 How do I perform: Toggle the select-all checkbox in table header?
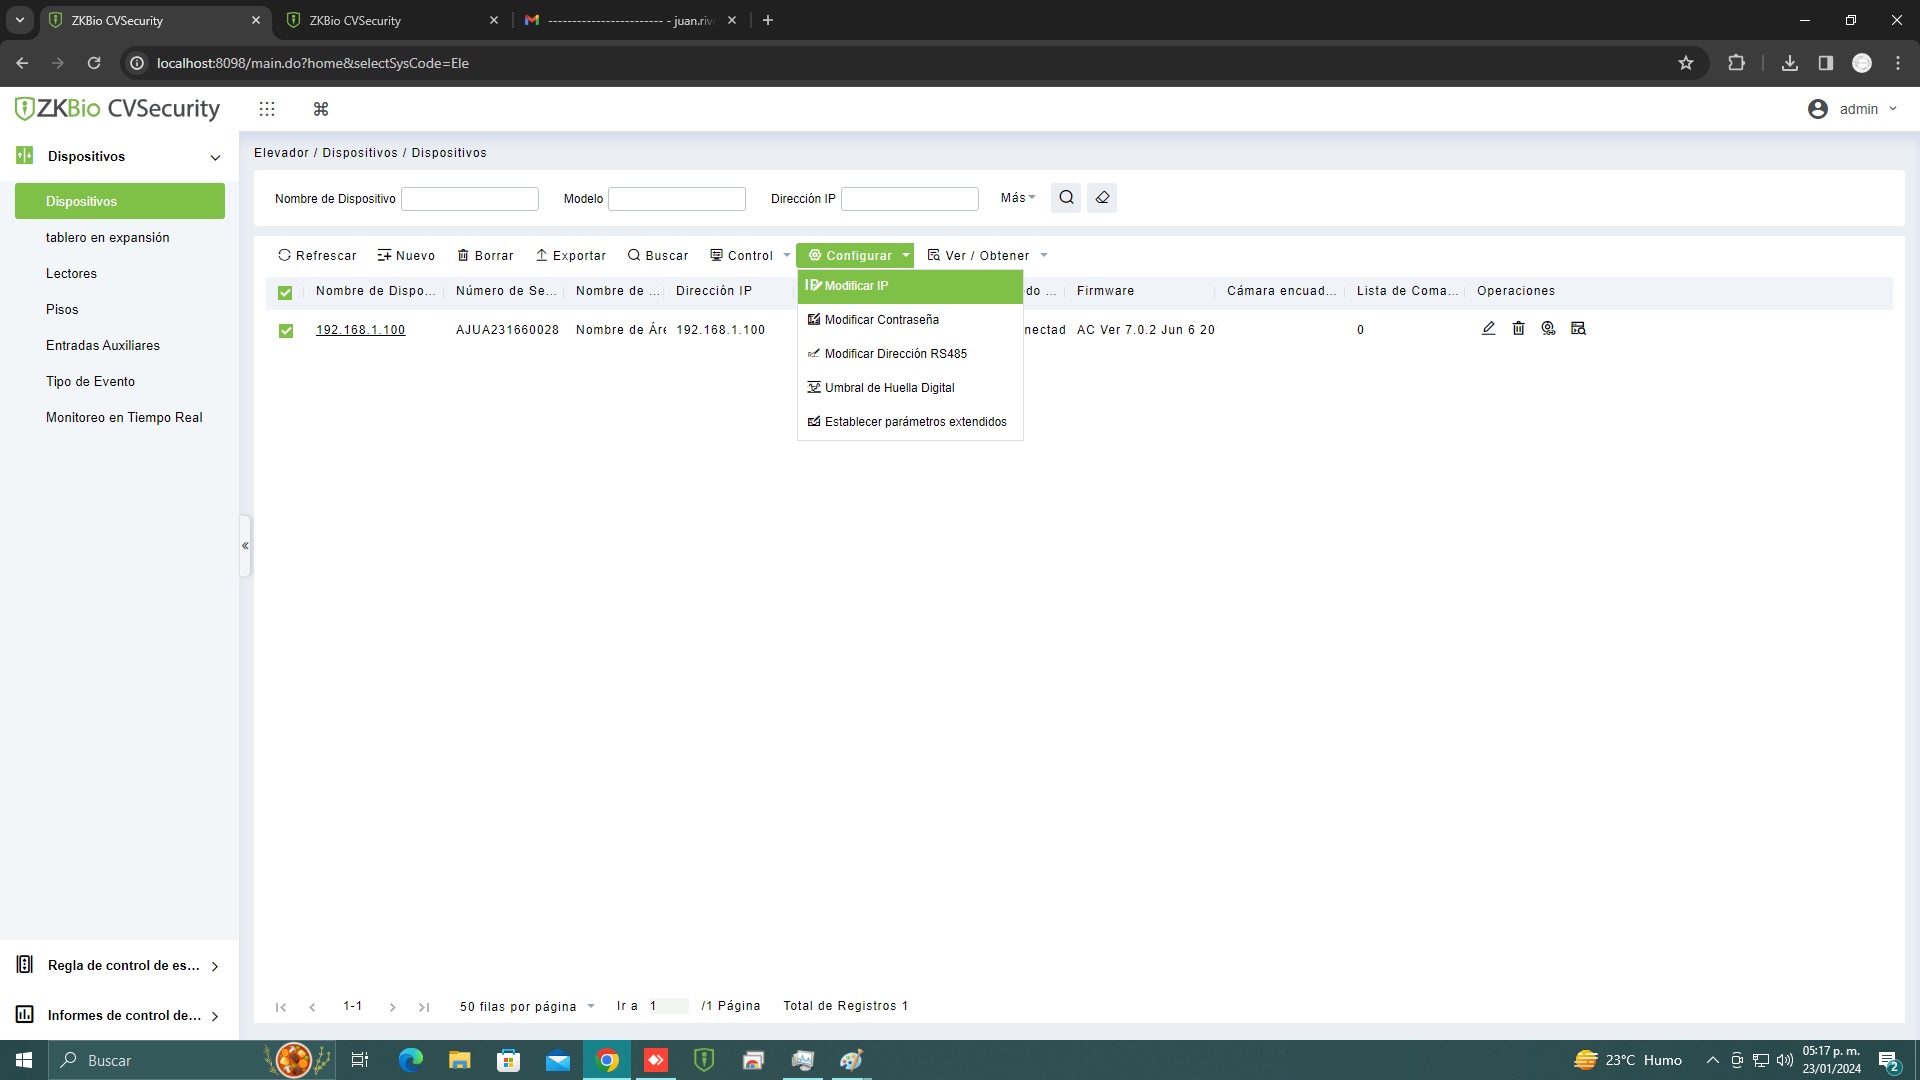(x=285, y=292)
